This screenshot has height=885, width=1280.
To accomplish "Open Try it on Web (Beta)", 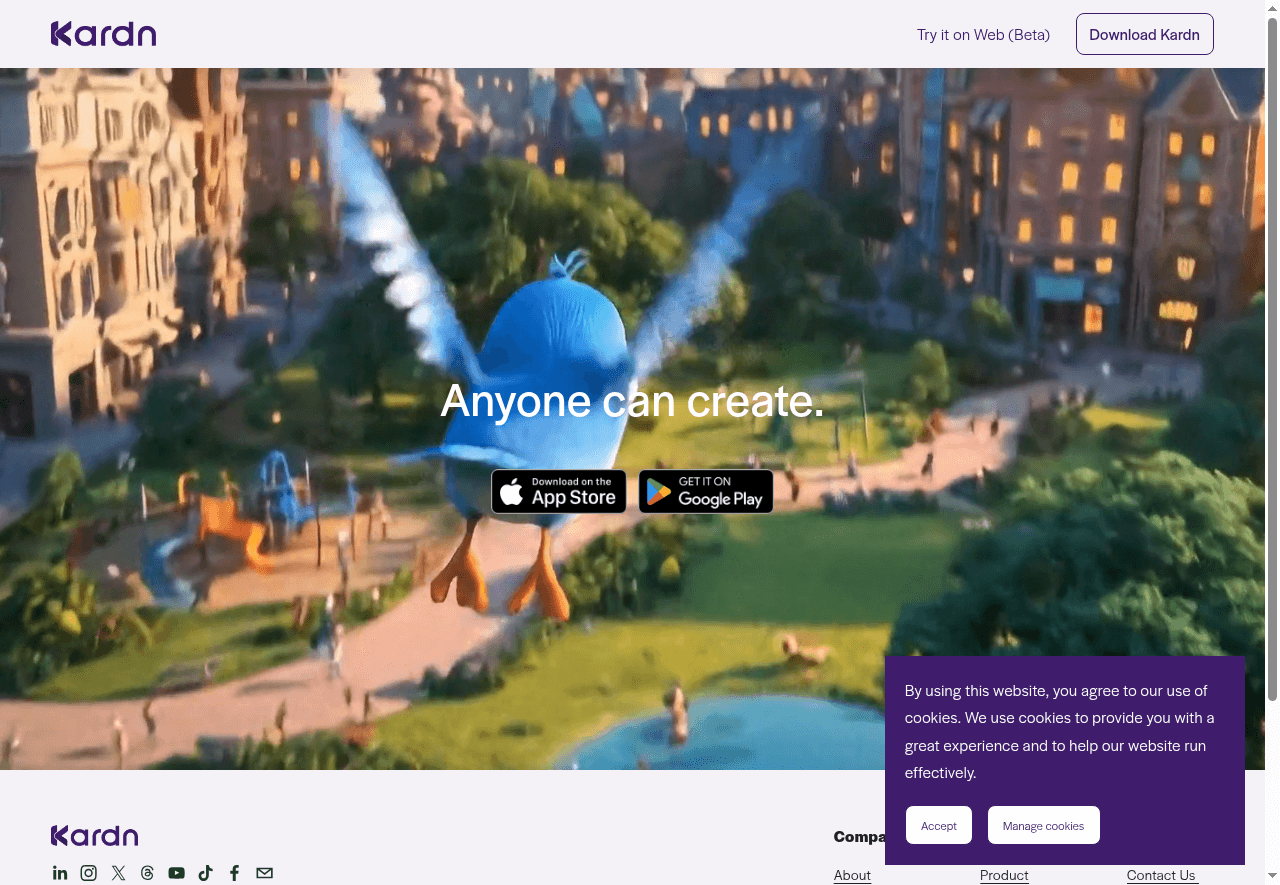I will click(983, 35).
